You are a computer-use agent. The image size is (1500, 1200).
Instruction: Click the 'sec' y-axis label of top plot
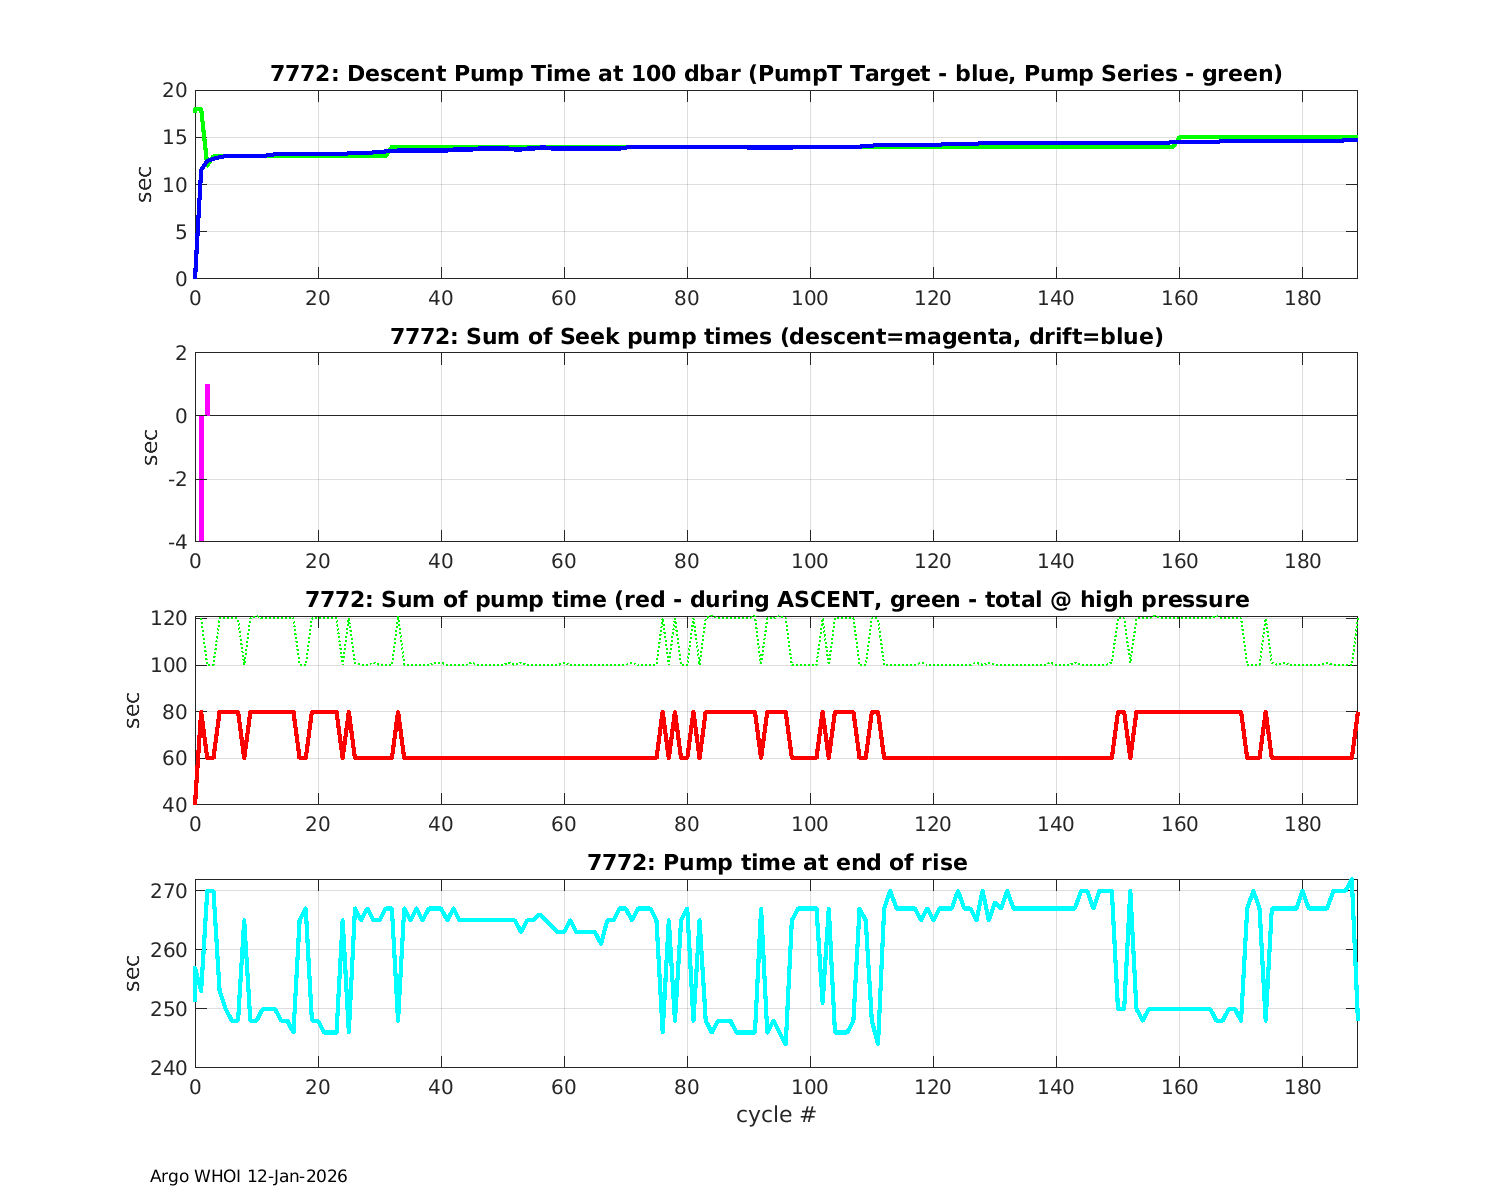point(146,184)
